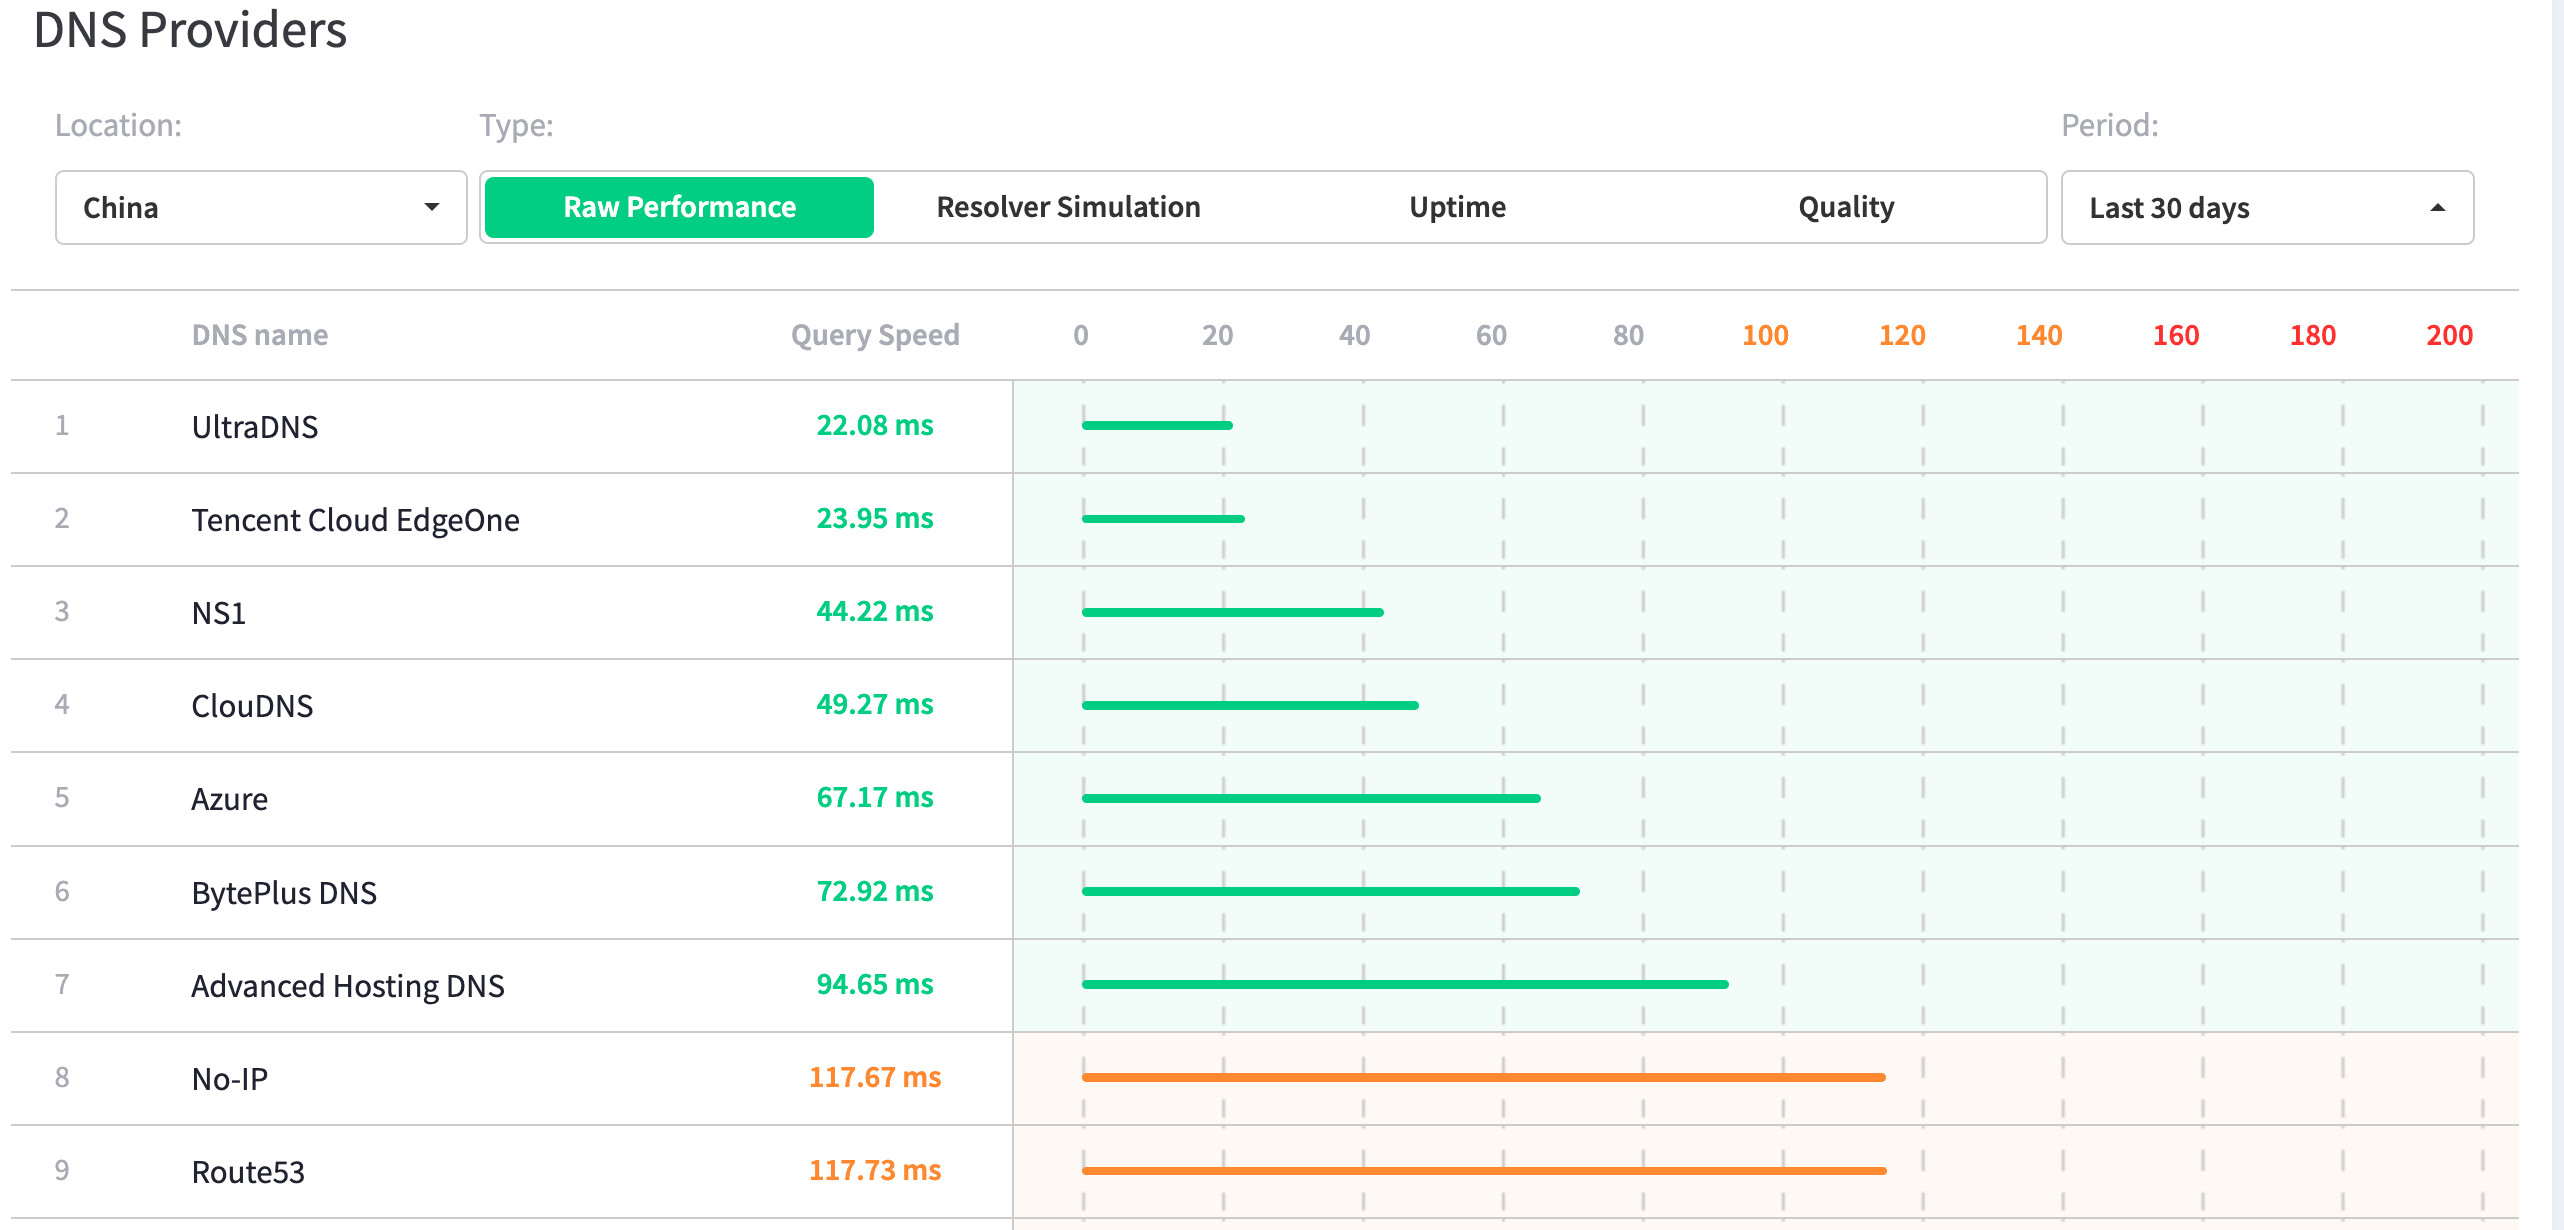This screenshot has width=2564, height=1230.
Task: Open the Tencent Cloud EdgeOne entry
Action: coord(355,520)
